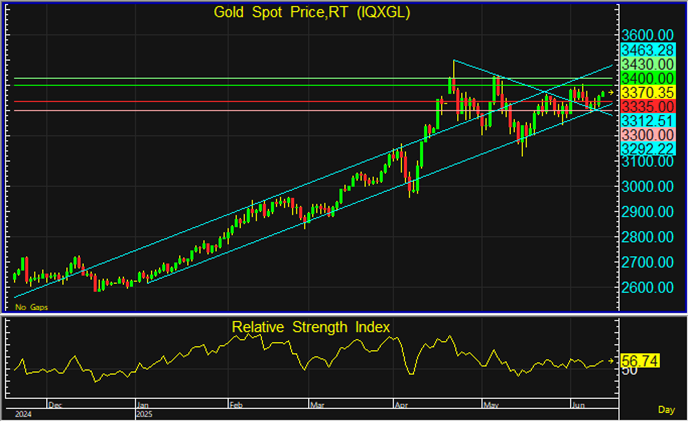Click the yellow arrow beside the RSI line end
689x422 pixels.
point(610,361)
